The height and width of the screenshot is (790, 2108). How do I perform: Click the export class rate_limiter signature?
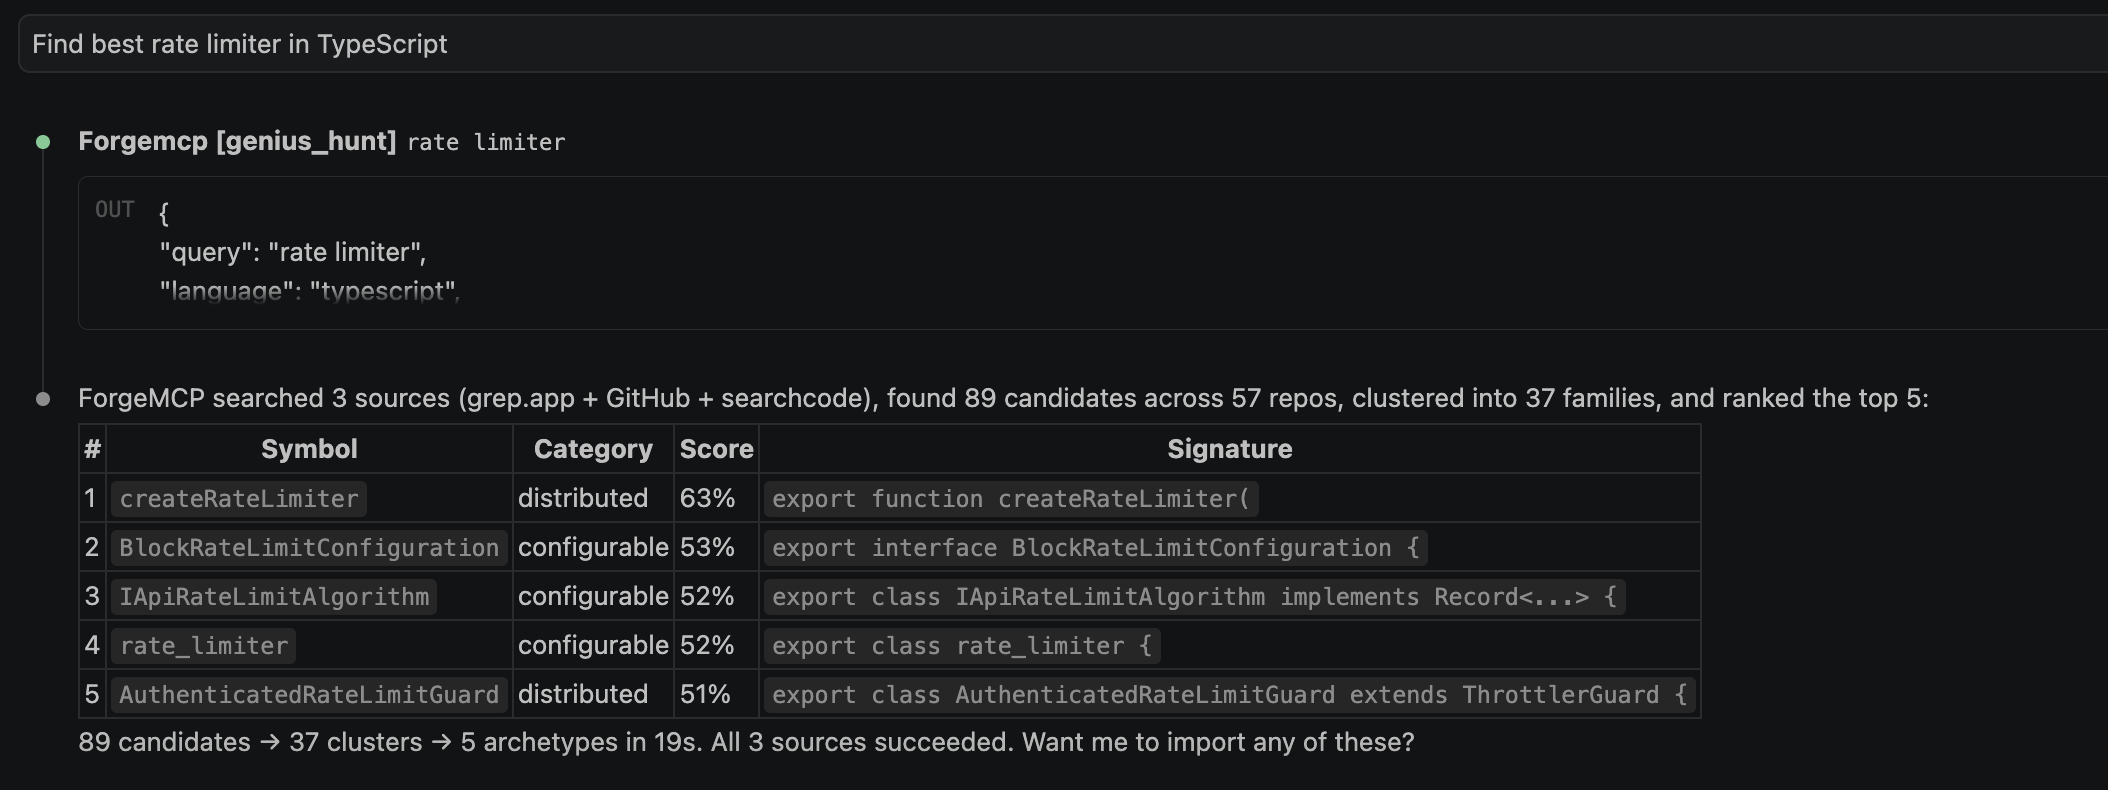tap(962, 646)
